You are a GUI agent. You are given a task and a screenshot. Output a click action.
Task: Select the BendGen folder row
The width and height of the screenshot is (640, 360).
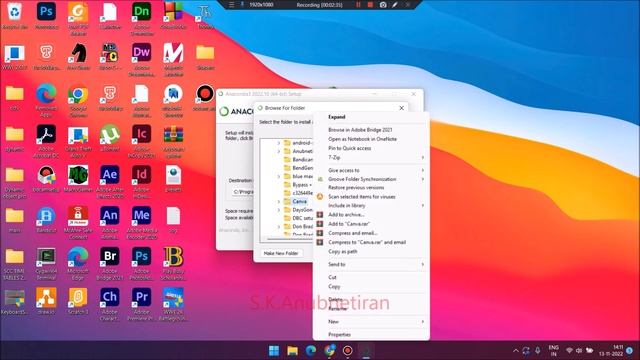(x=298, y=168)
